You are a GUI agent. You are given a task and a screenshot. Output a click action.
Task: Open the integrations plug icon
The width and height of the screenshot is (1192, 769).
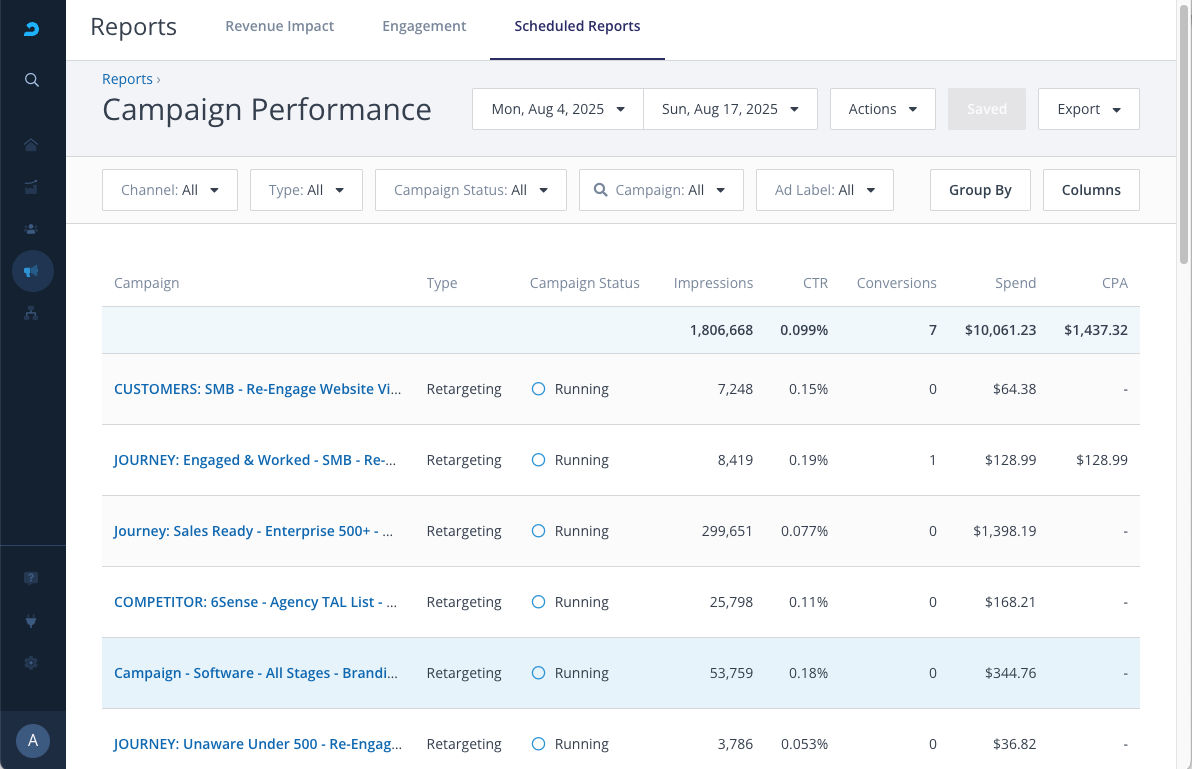pyautogui.click(x=32, y=620)
